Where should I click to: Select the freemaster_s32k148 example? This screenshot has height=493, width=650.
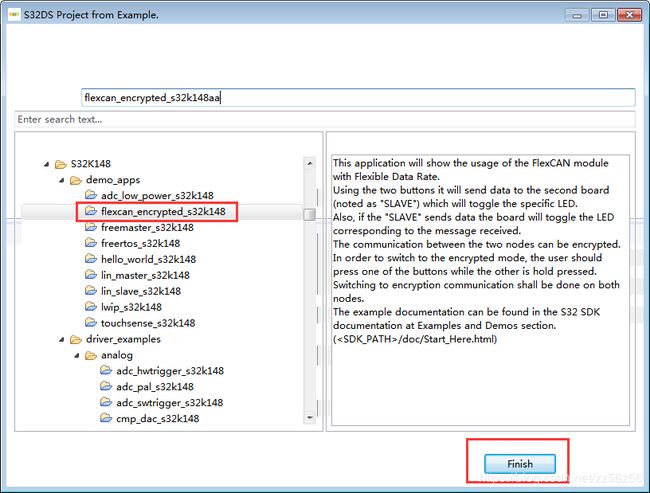(147, 228)
